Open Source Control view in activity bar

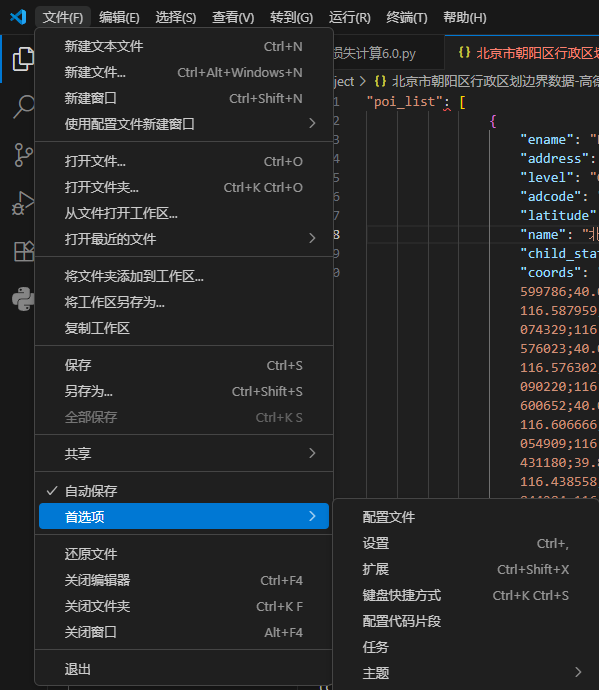tap(23, 155)
